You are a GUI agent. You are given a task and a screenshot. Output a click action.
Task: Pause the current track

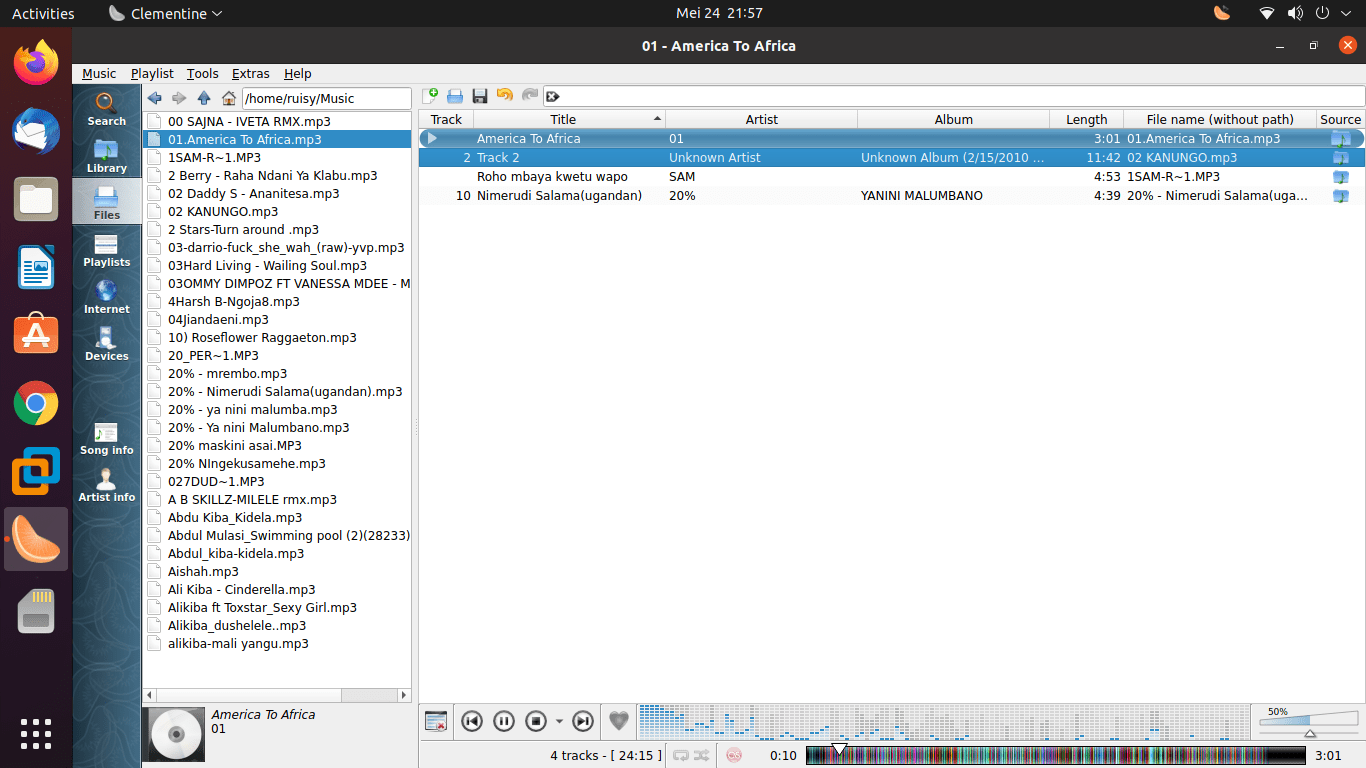tap(504, 721)
